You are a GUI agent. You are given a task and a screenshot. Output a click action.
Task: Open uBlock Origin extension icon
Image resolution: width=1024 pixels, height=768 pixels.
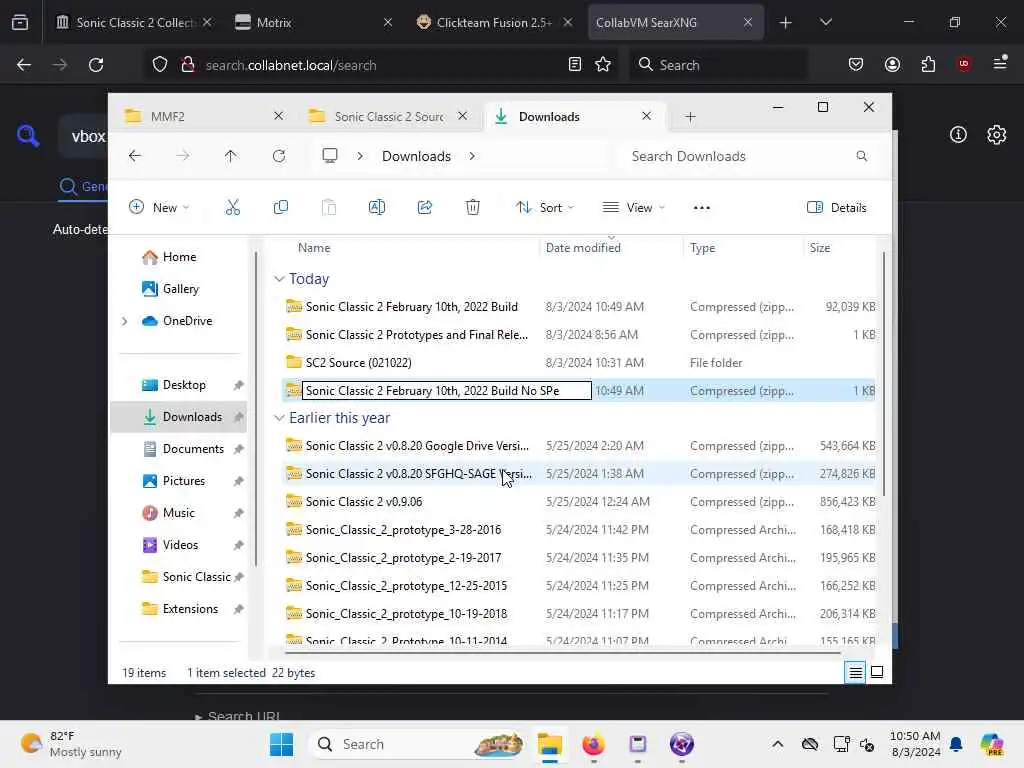pos(964,64)
